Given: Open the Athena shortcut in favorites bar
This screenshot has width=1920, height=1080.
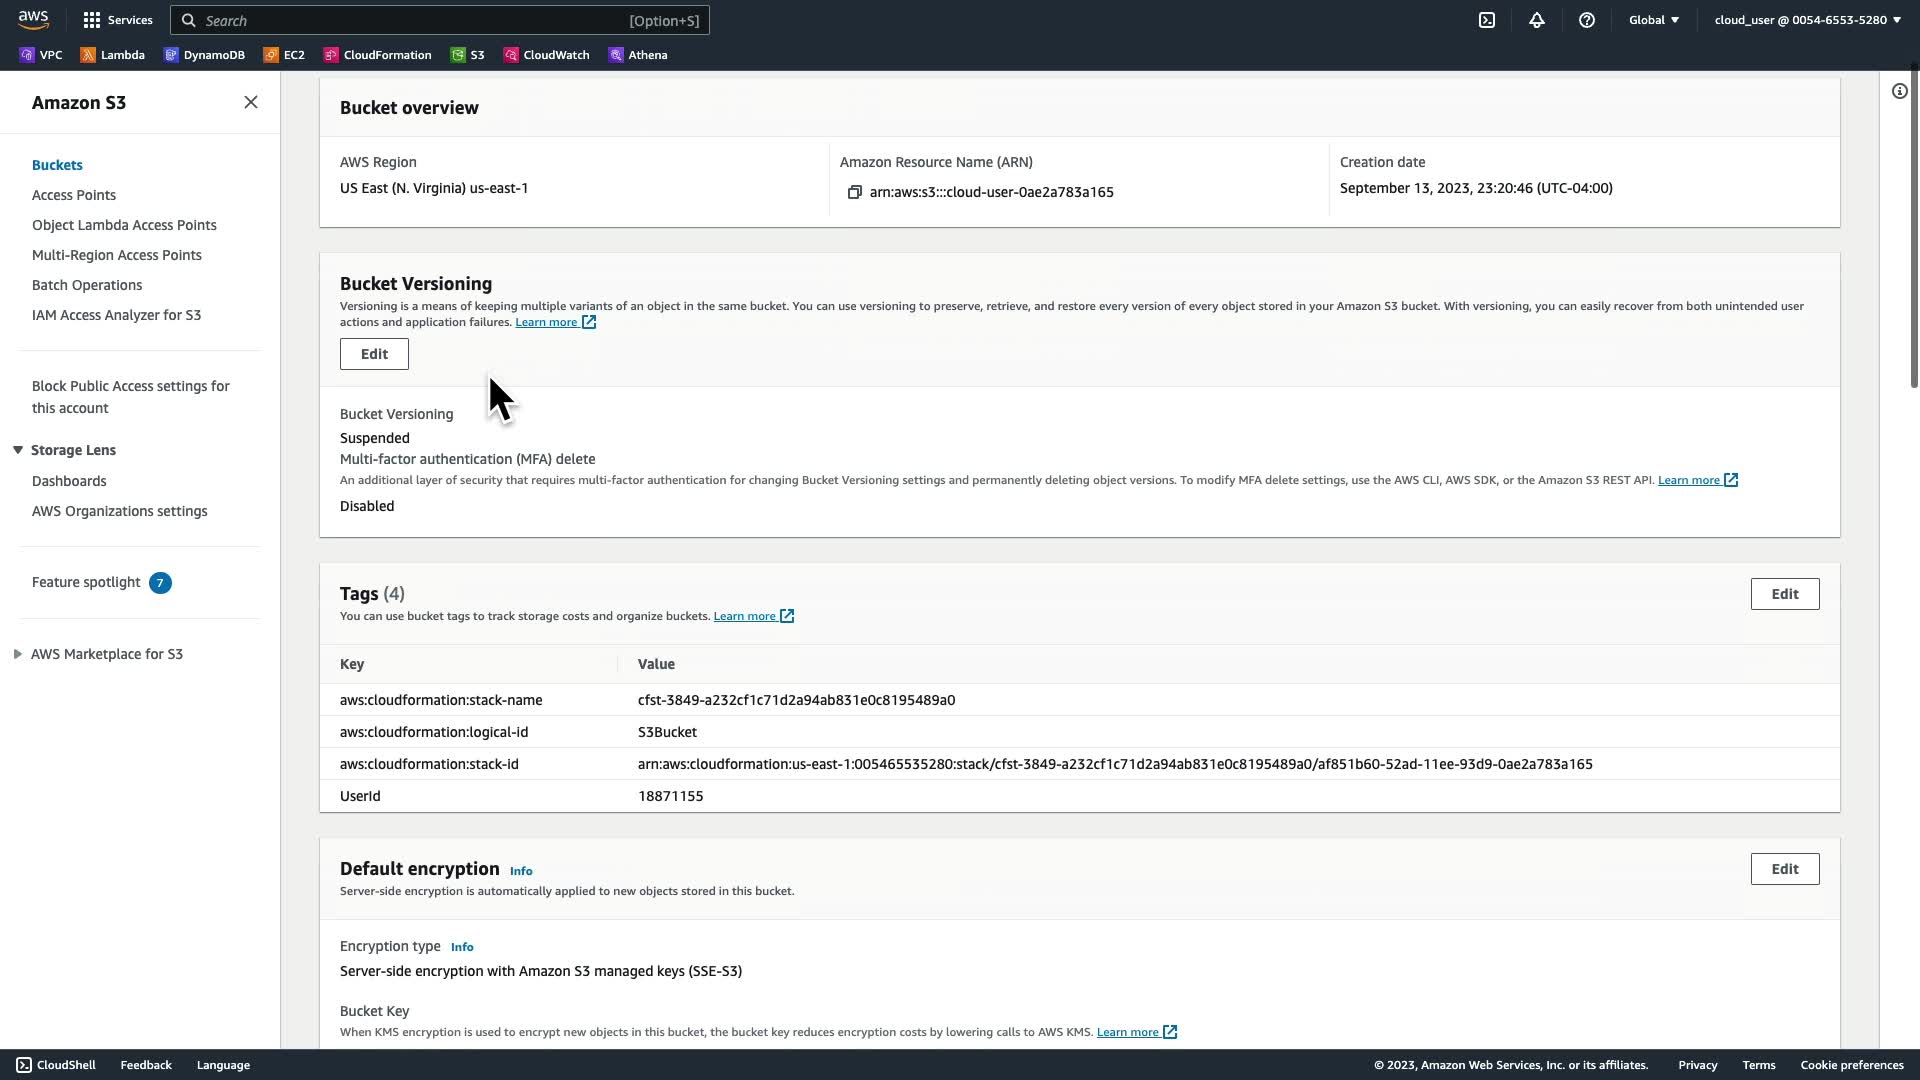Looking at the screenshot, I should coord(638,55).
